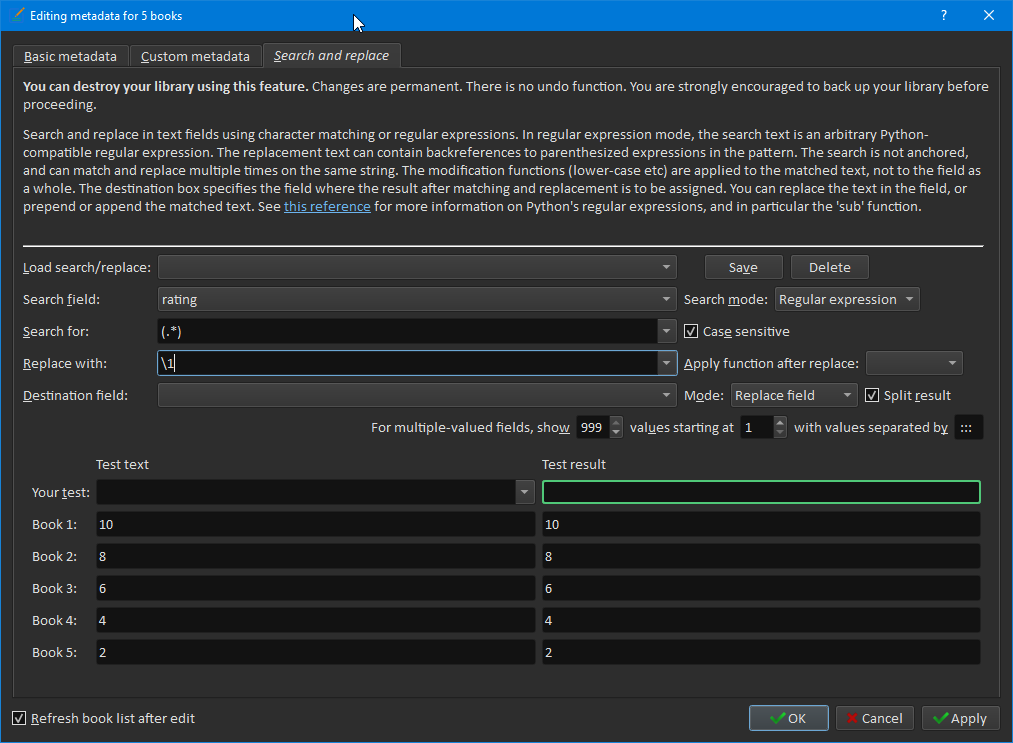Increase the values starting at spinner
The width and height of the screenshot is (1013, 743).
pyautogui.click(x=780, y=422)
